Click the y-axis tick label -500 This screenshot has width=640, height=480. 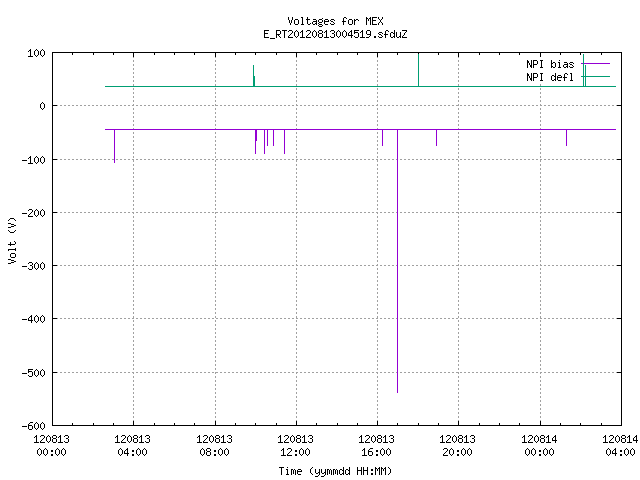[33, 373]
